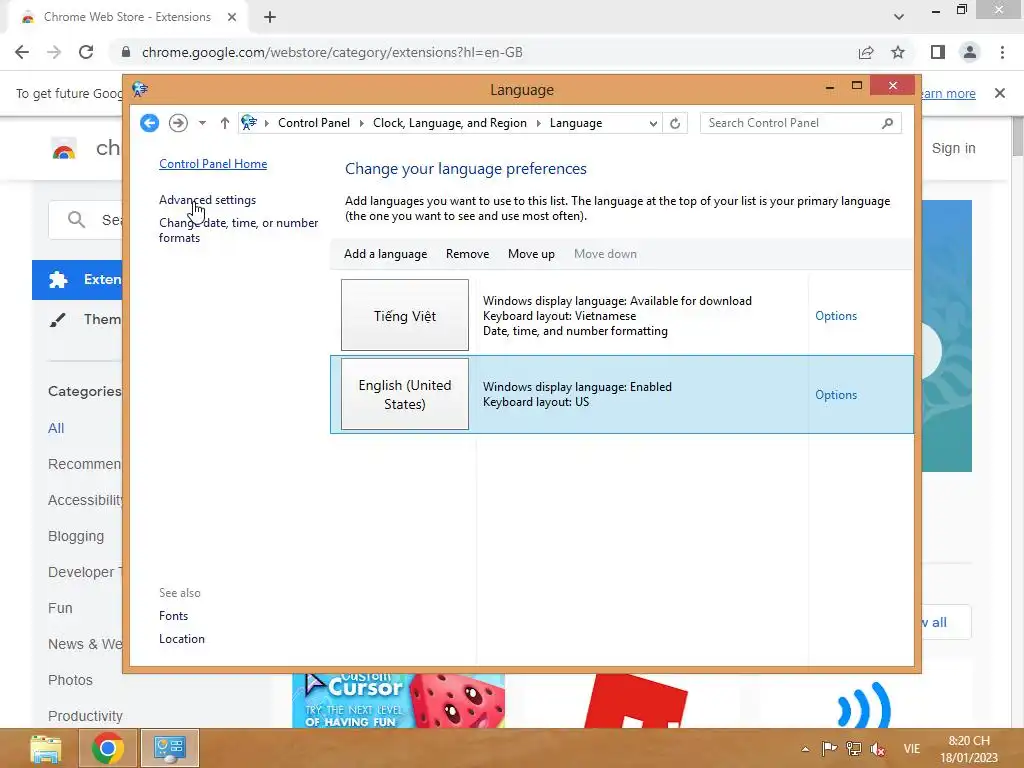Choose the Blogging category
Screen dimensions: 1024x768
pyautogui.click(x=76, y=536)
